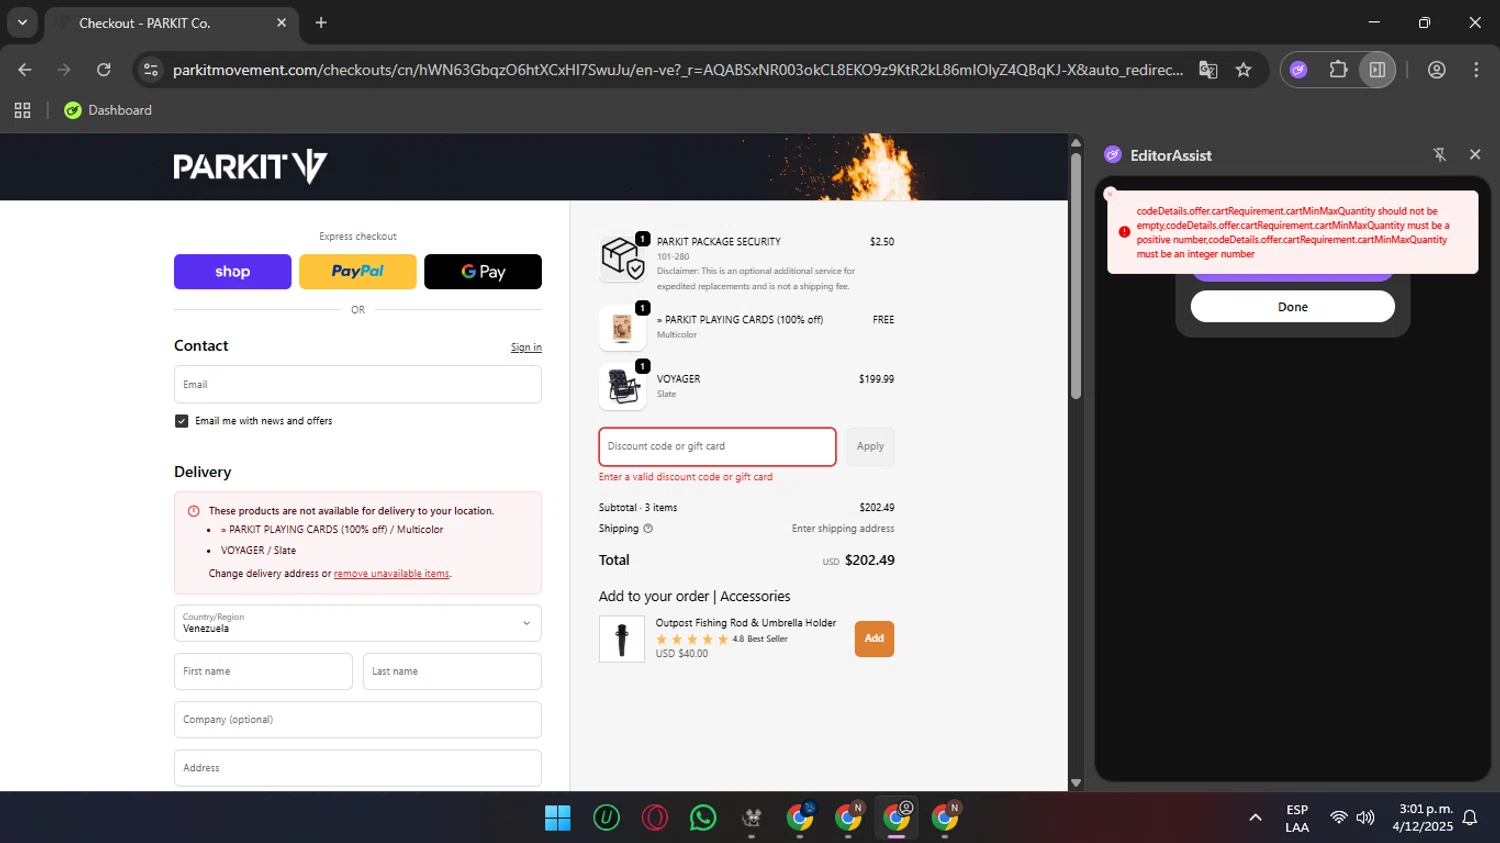
Task: Click the scrollbar up arrow
Action: point(1076,143)
